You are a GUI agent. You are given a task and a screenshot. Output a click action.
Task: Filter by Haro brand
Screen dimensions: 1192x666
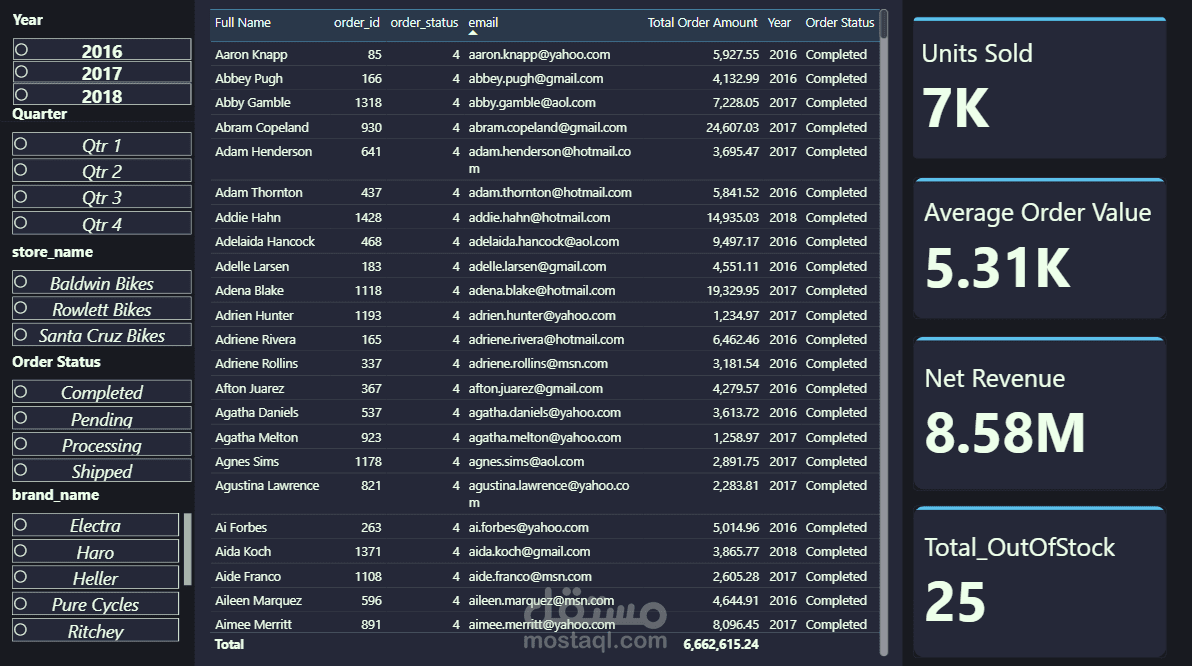(x=96, y=551)
